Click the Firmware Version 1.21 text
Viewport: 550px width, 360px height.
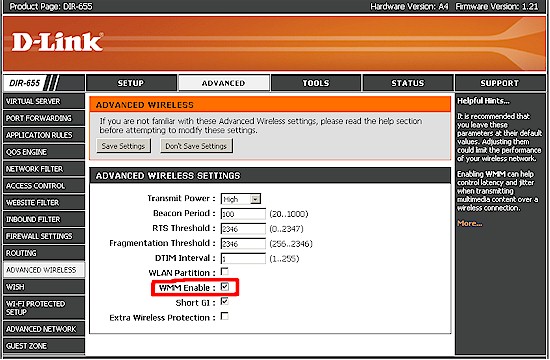[x=497, y=6]
